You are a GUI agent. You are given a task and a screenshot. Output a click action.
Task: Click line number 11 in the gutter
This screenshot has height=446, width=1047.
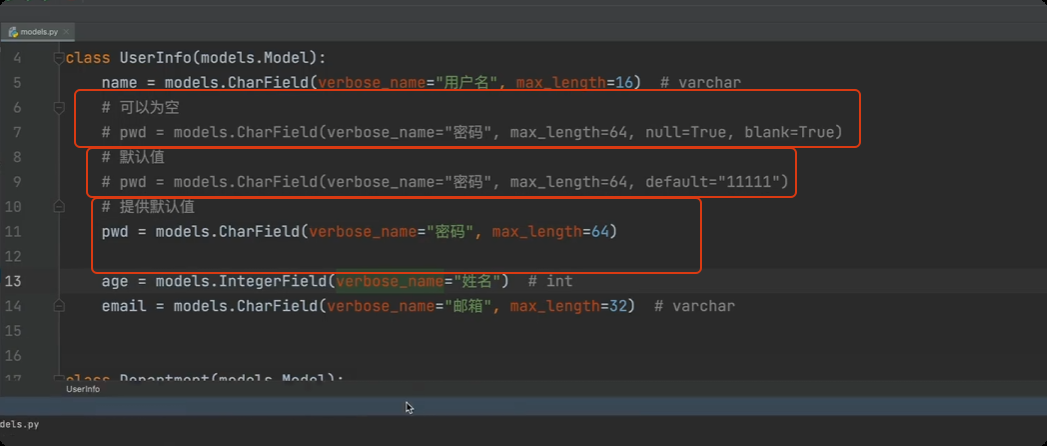click(x=13, y=232)
